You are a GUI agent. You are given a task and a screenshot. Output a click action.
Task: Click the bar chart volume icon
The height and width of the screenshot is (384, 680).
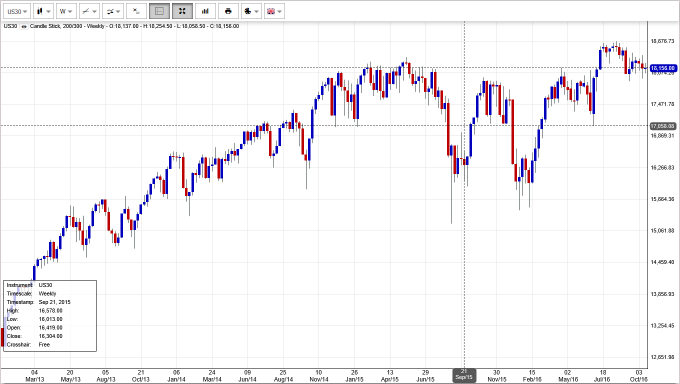(206, 11)
